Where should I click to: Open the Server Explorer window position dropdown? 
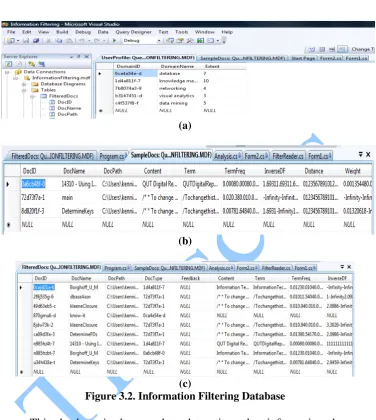point(71,57)
